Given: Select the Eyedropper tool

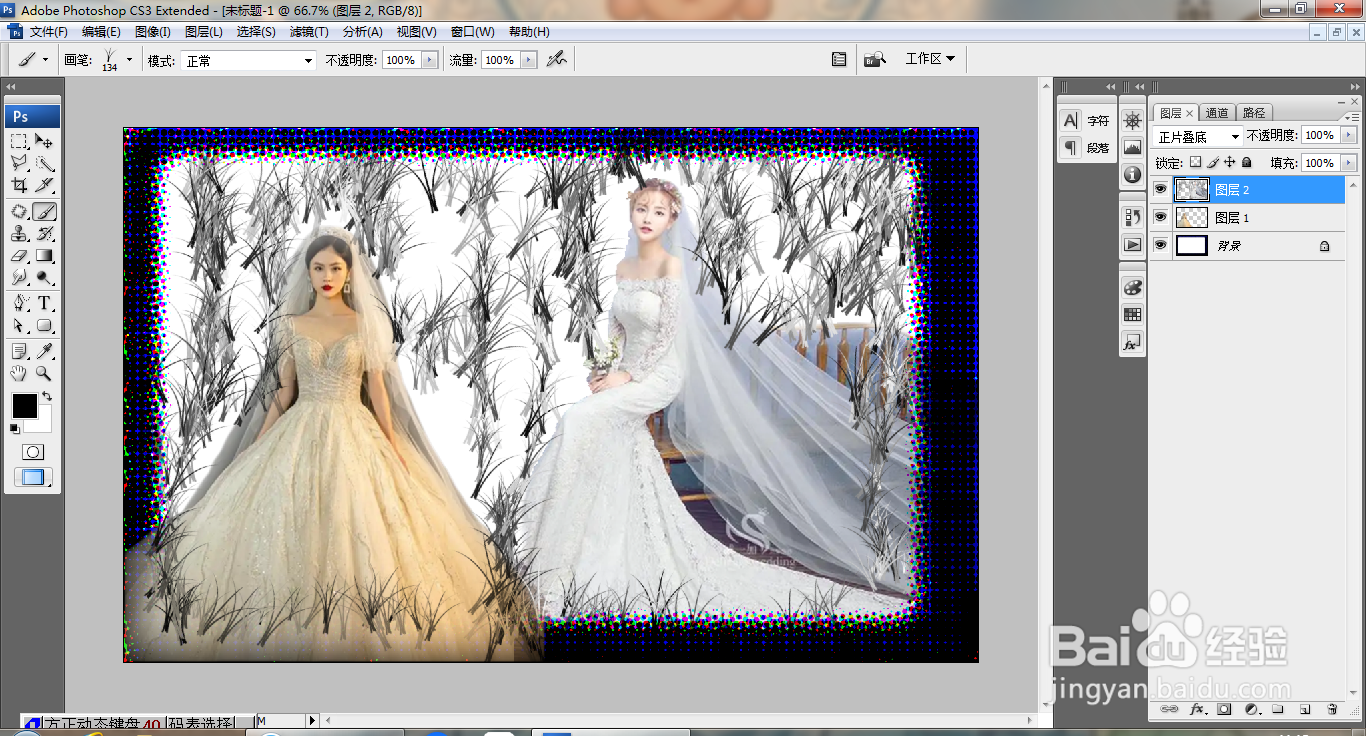Looking at the screenshot, I should coord(44,351).
